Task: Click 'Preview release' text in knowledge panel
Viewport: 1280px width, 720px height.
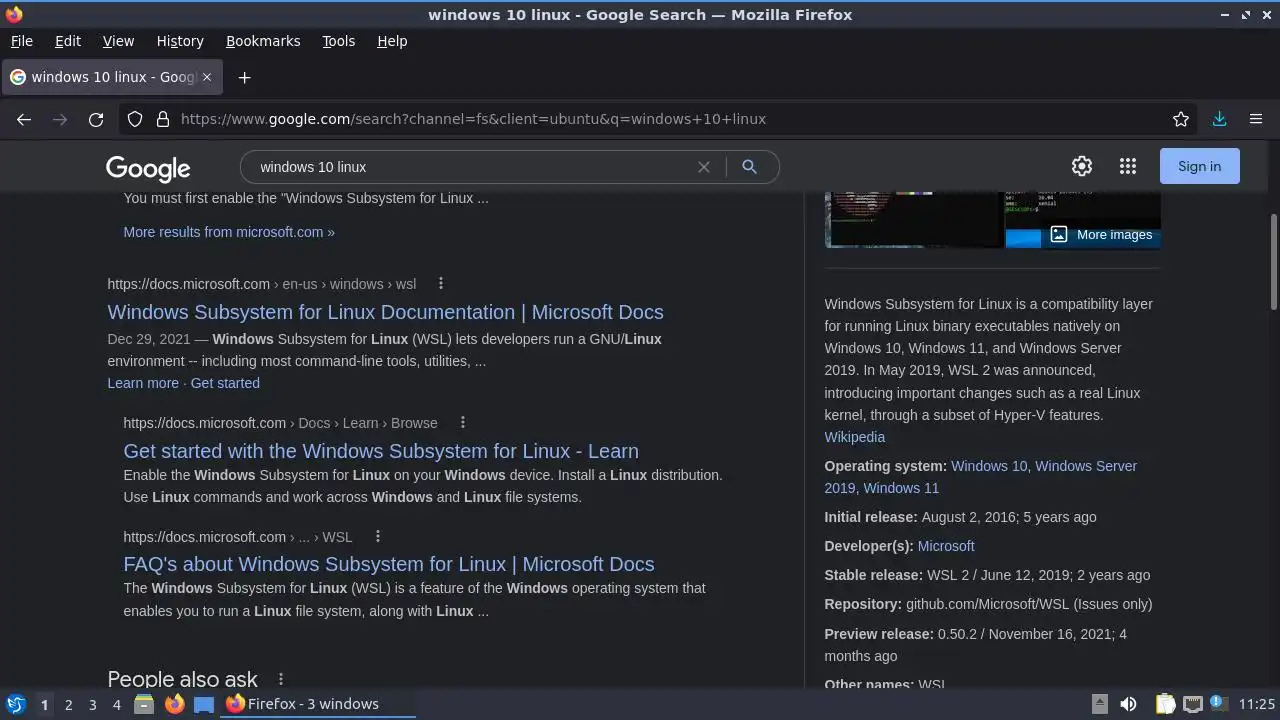Action: [x=879, y=634]
